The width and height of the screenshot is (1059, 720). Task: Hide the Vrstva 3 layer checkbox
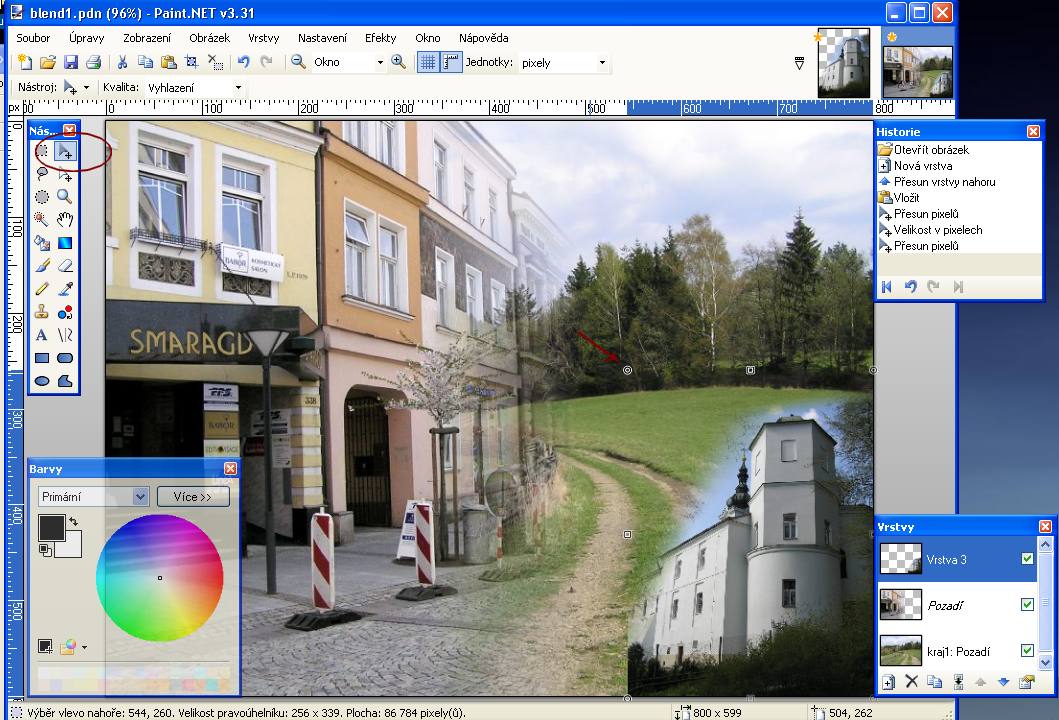point(1027,559)
